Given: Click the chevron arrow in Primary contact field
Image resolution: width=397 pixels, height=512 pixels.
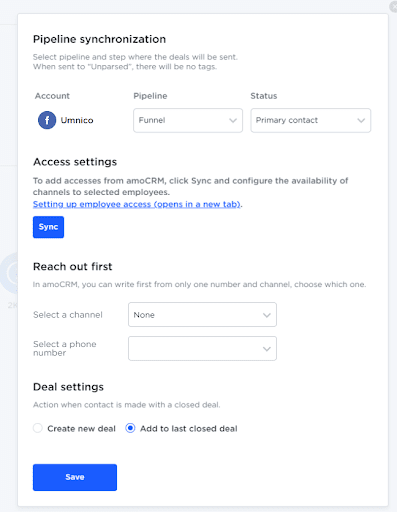Looking at the screenshot, I should (x=361, y=120).
